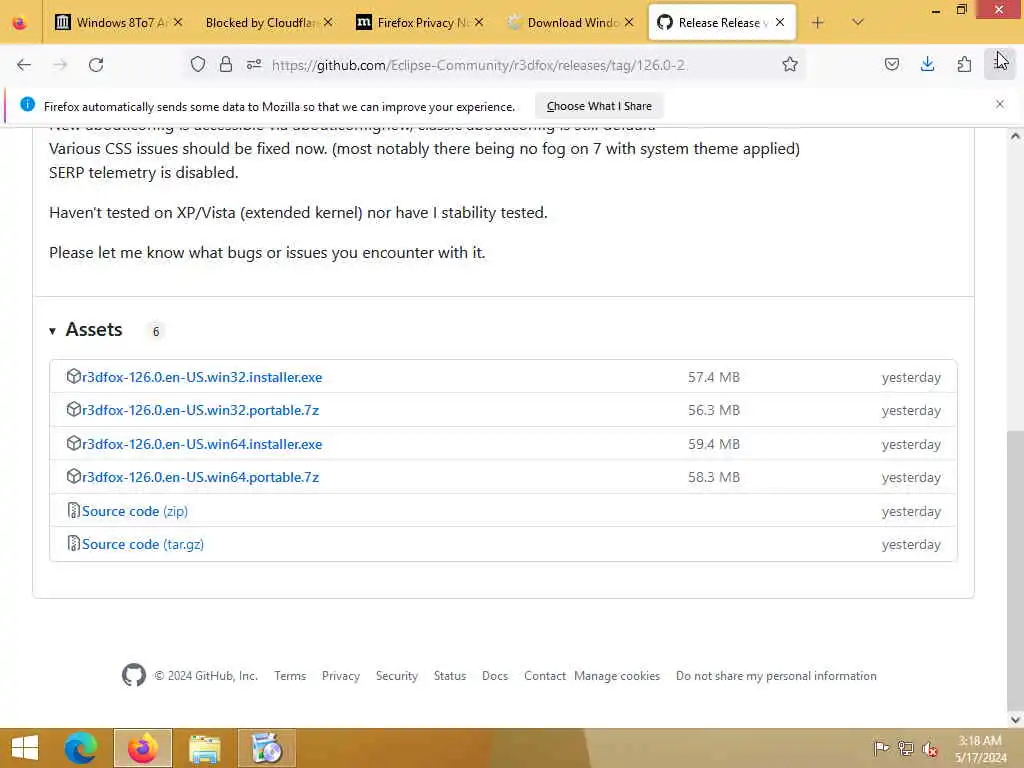
Task: Download r3dfox win32 portable.7z
Action: [200, 411]
